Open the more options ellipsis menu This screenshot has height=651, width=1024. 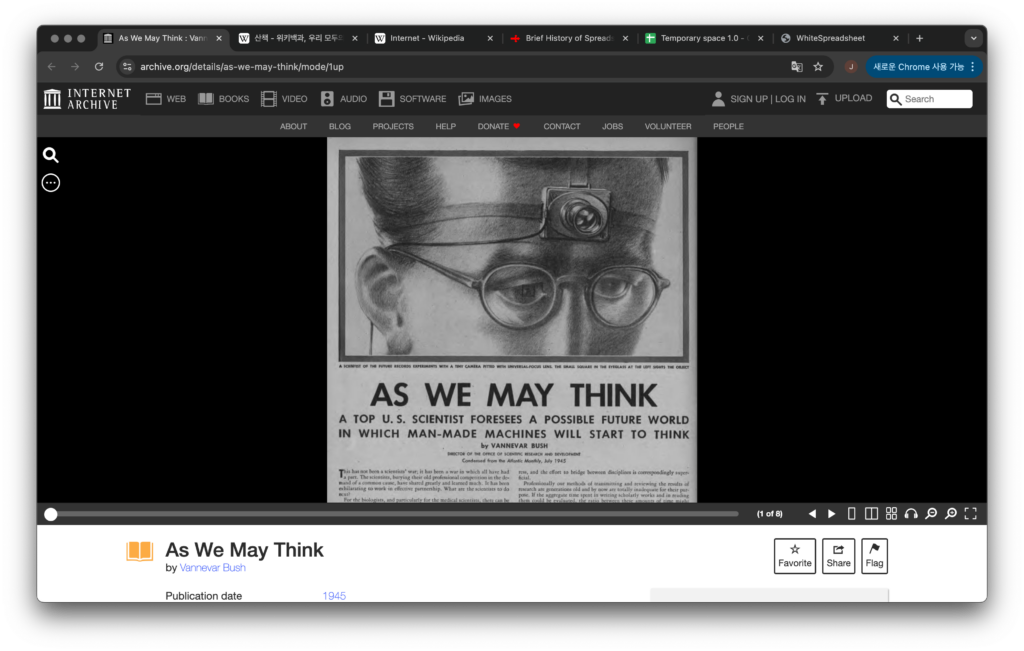(51, 183)
